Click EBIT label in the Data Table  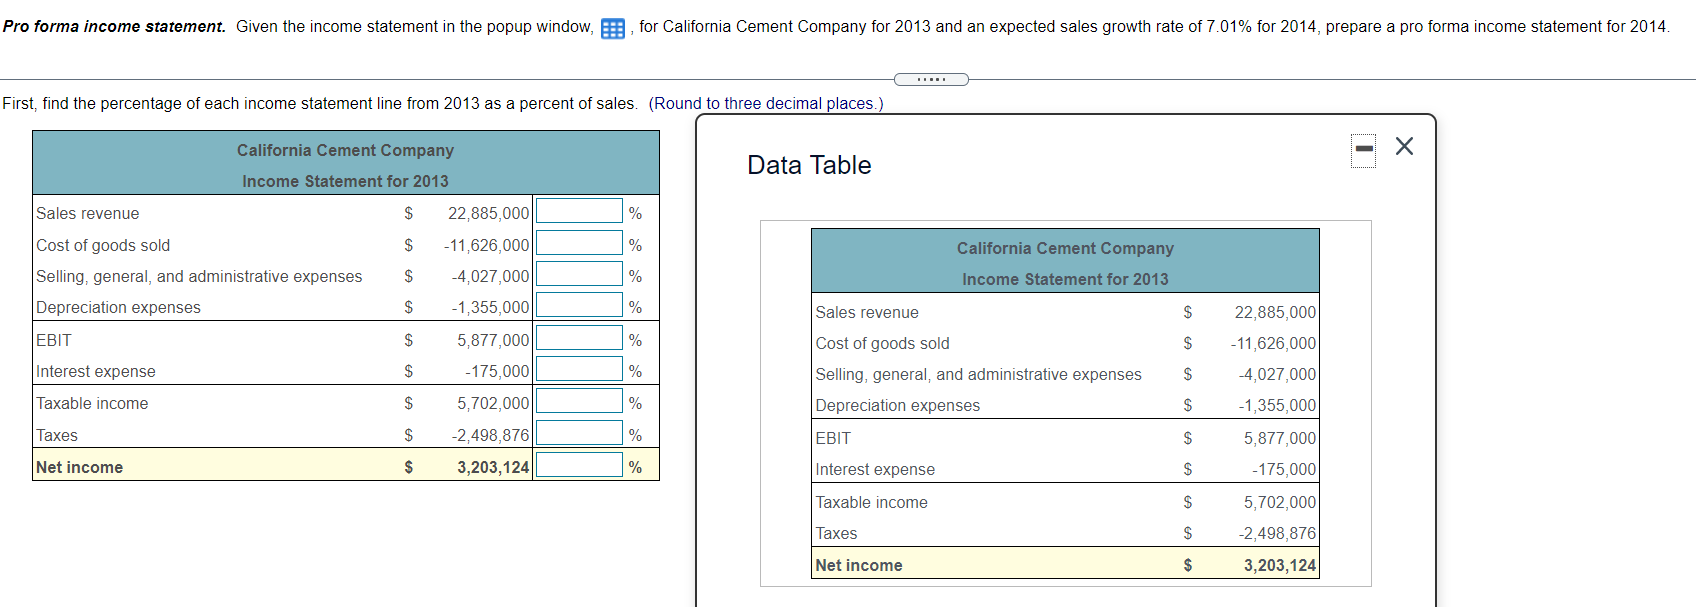pos(833,438)
